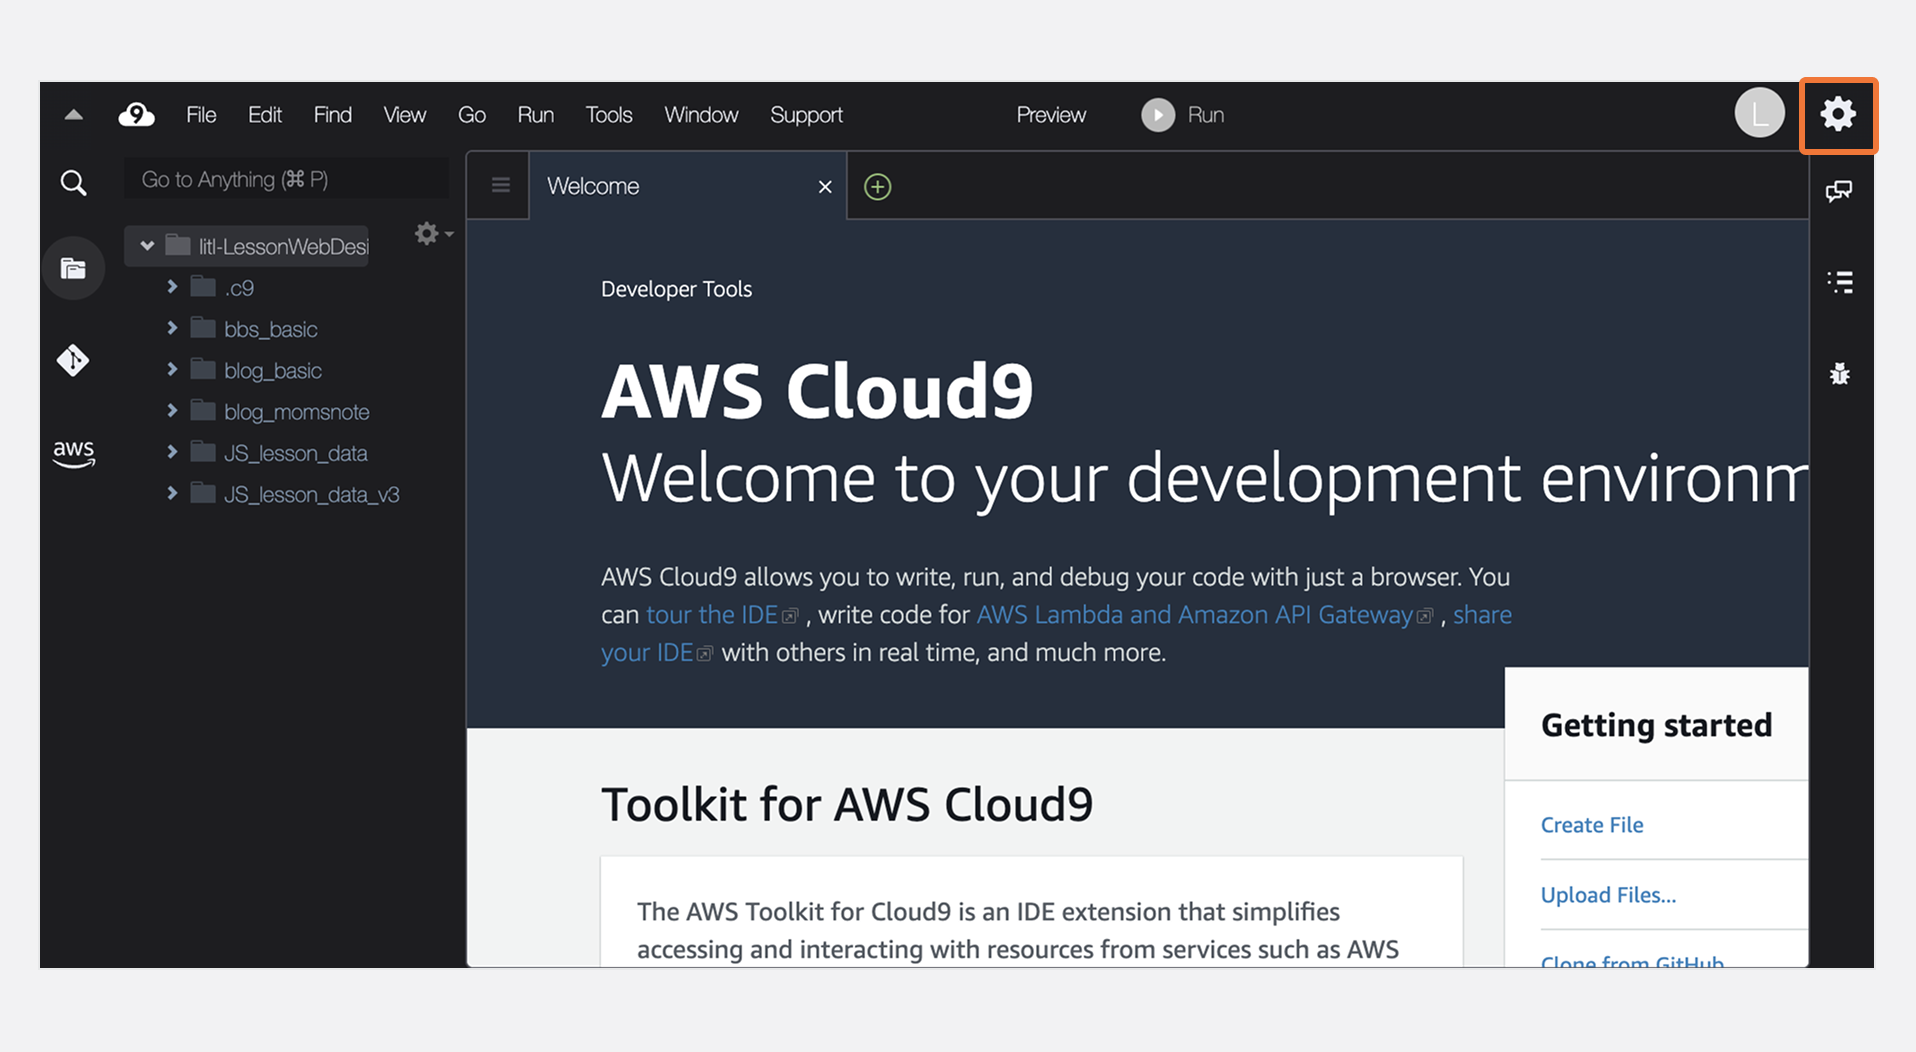Screen dimensions: 1916x1052
Task: Expand the blog_momsnote folder
Action: [172, 411]
